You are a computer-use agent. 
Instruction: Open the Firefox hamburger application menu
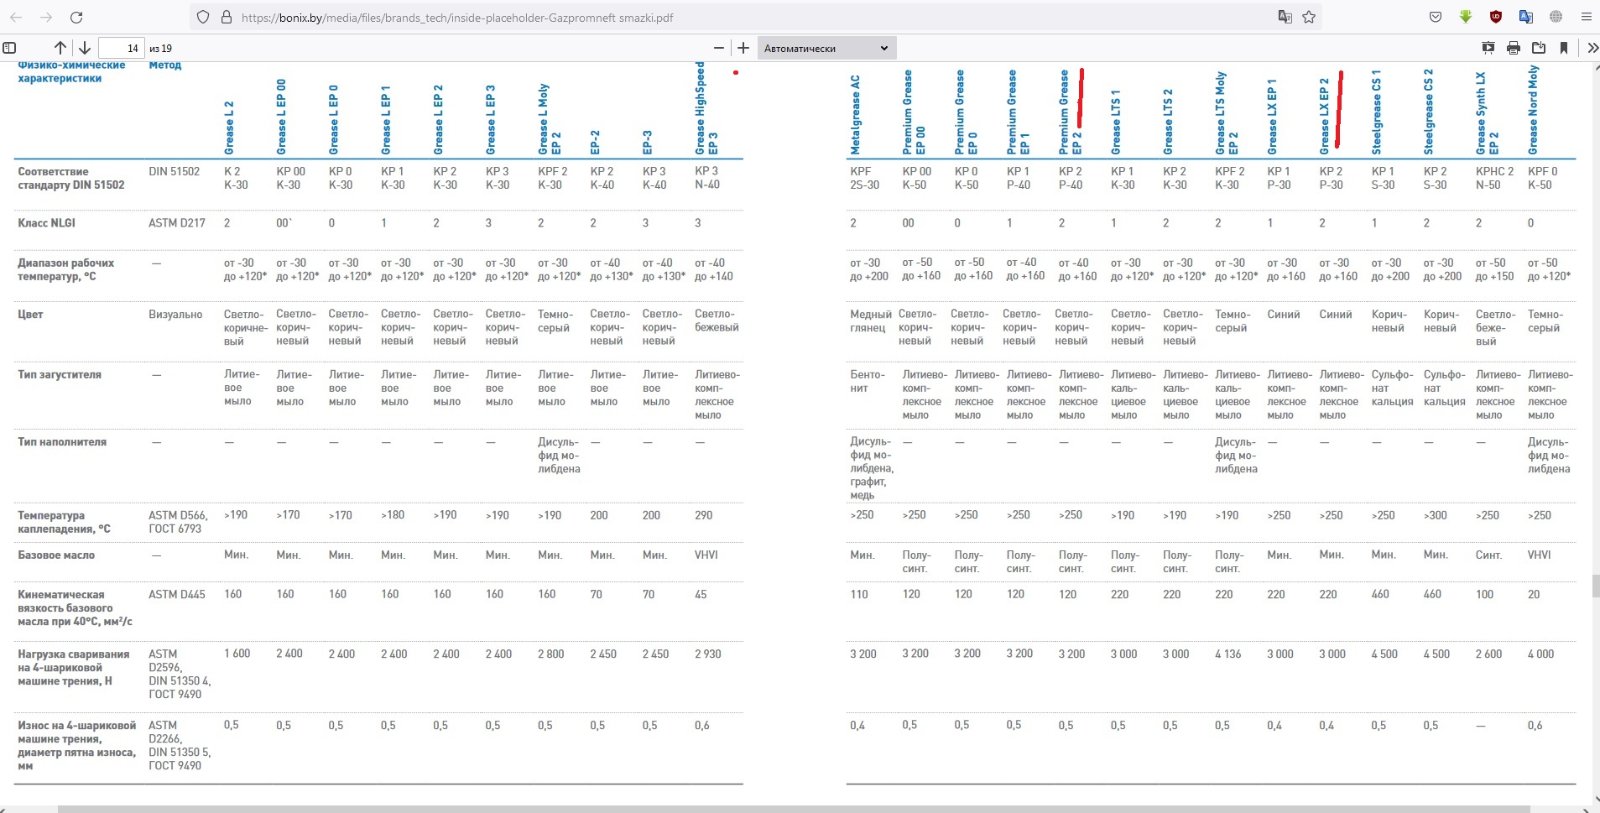pyautogui.click(x=1586, y=17)
